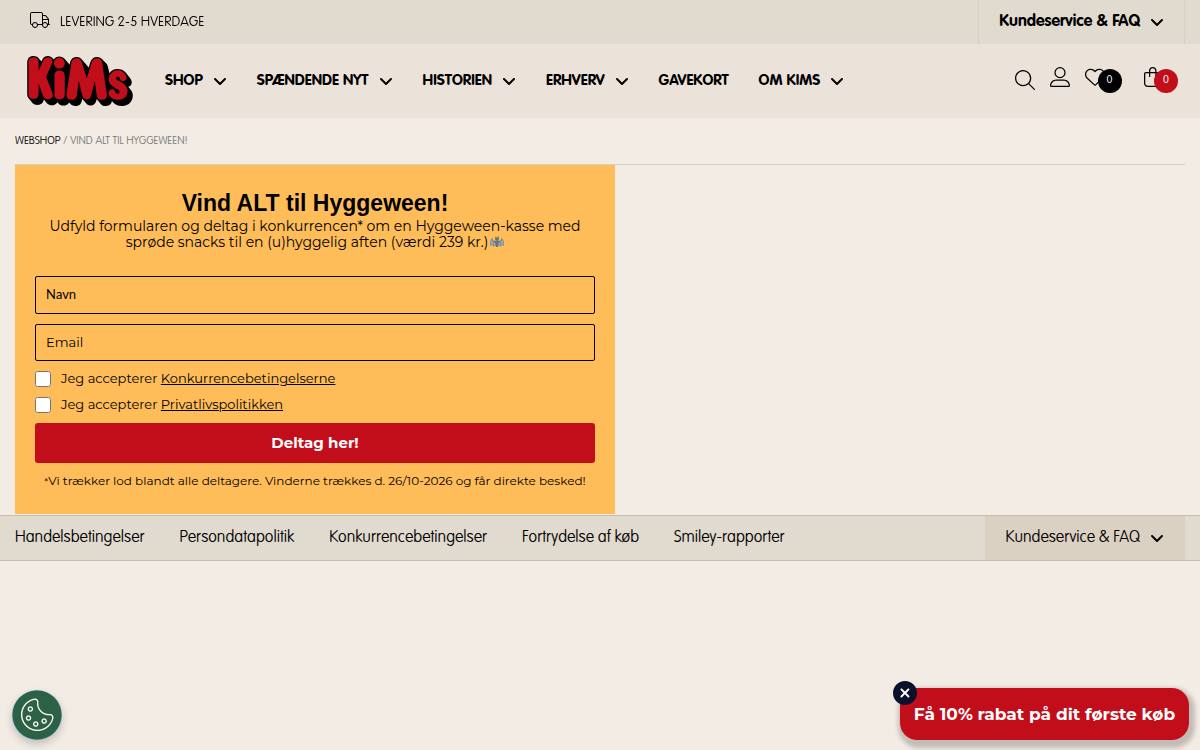
Task: Close the 10% rabat popup
Action: [905, 693]
